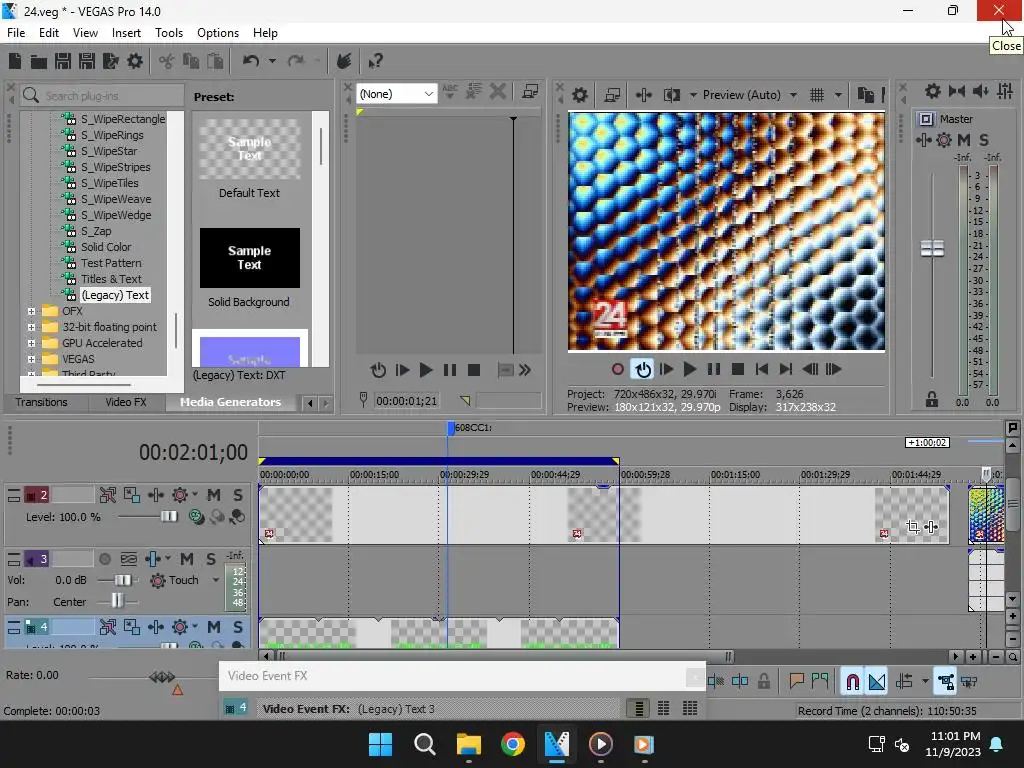Select the Solid Background preset thumbnail
This screenshot has width=1024, height=768.
tap(249, 258)
